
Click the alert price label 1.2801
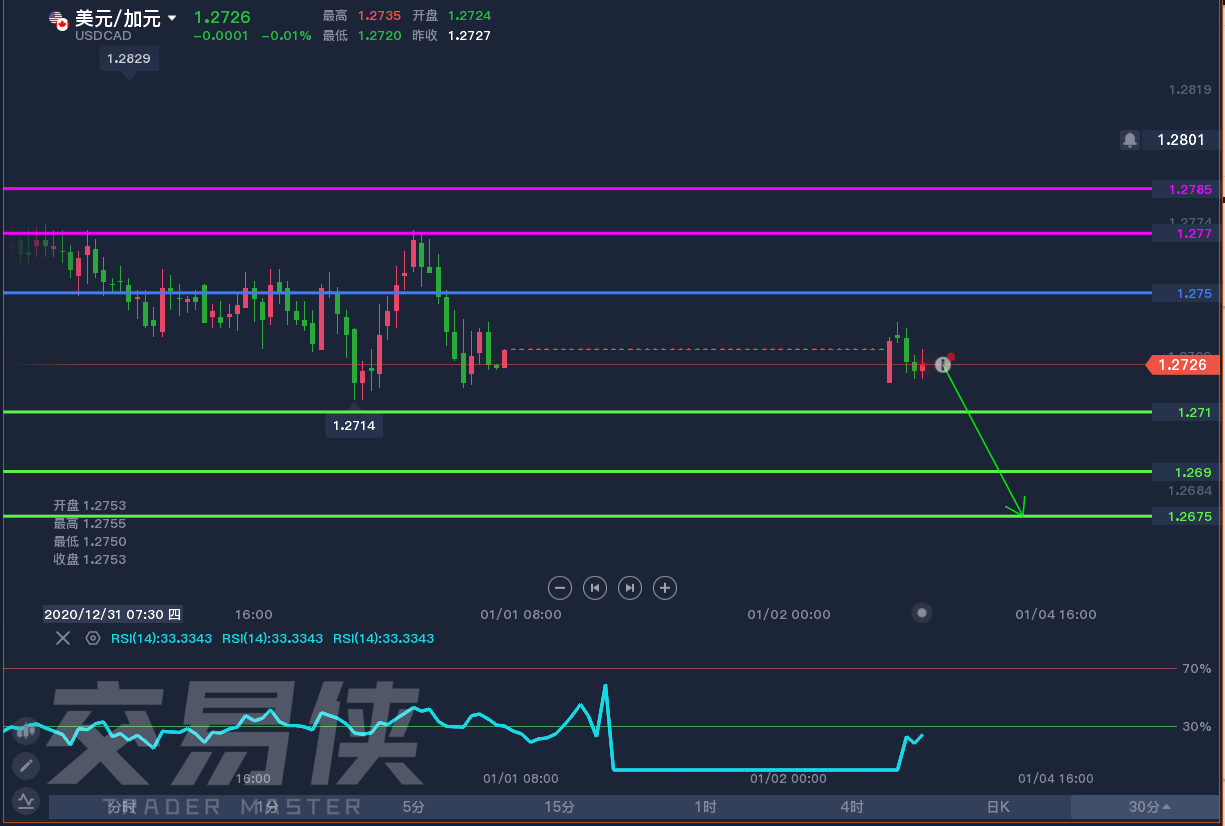[x=1181, y=140]
